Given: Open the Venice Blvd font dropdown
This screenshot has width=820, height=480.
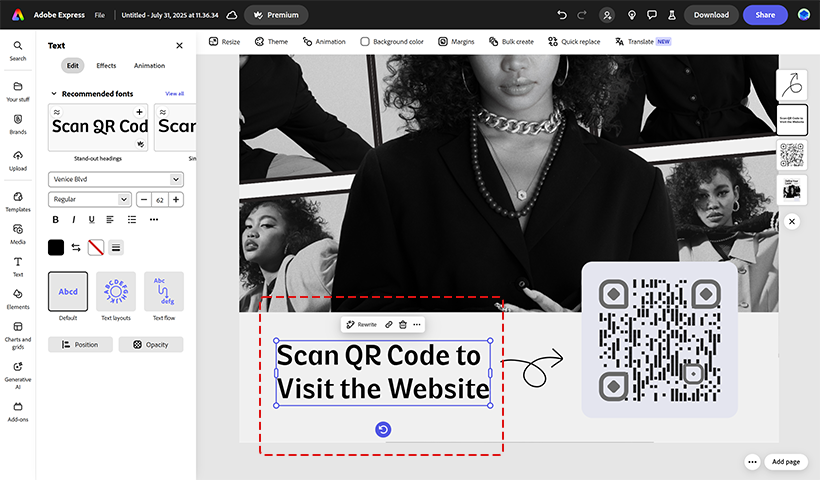Looking at the screenshot, I should click(116, 179).
